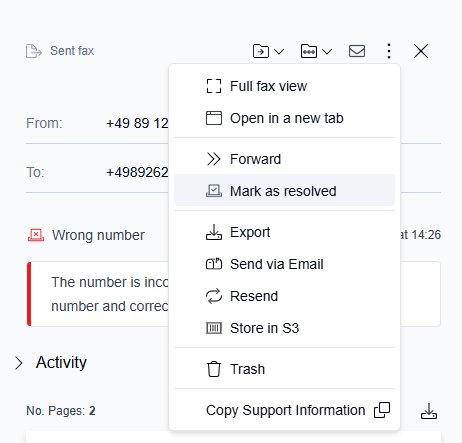Select Store in S3

pyautogui.click(x=284, y=328)
